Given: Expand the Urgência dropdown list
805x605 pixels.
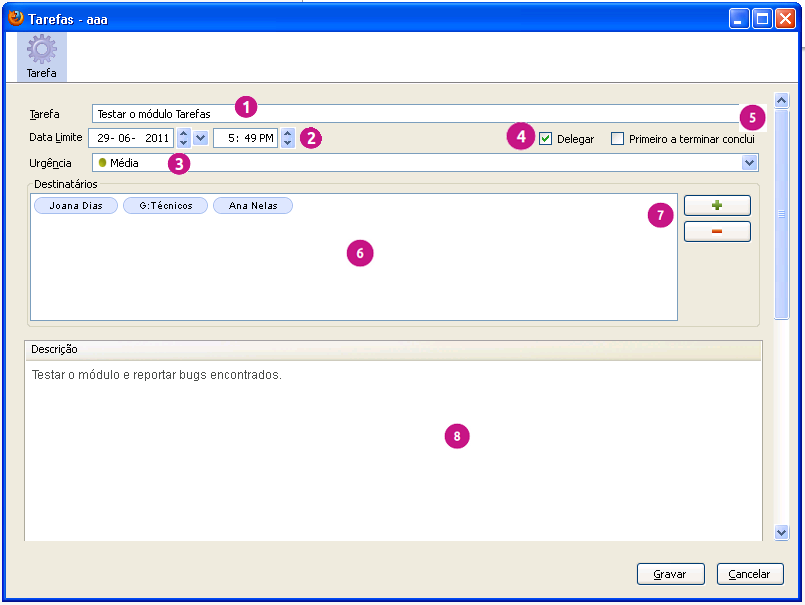Looking at the screenshot, I should 749,162.
